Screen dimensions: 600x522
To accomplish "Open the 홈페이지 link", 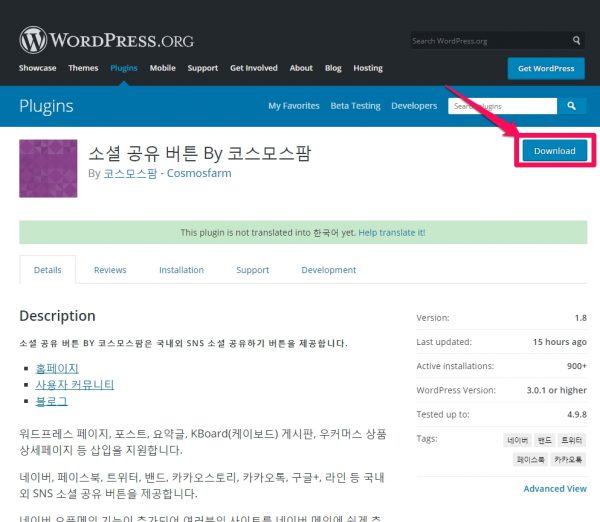I will pyautogui.click(x=57, y=369).
